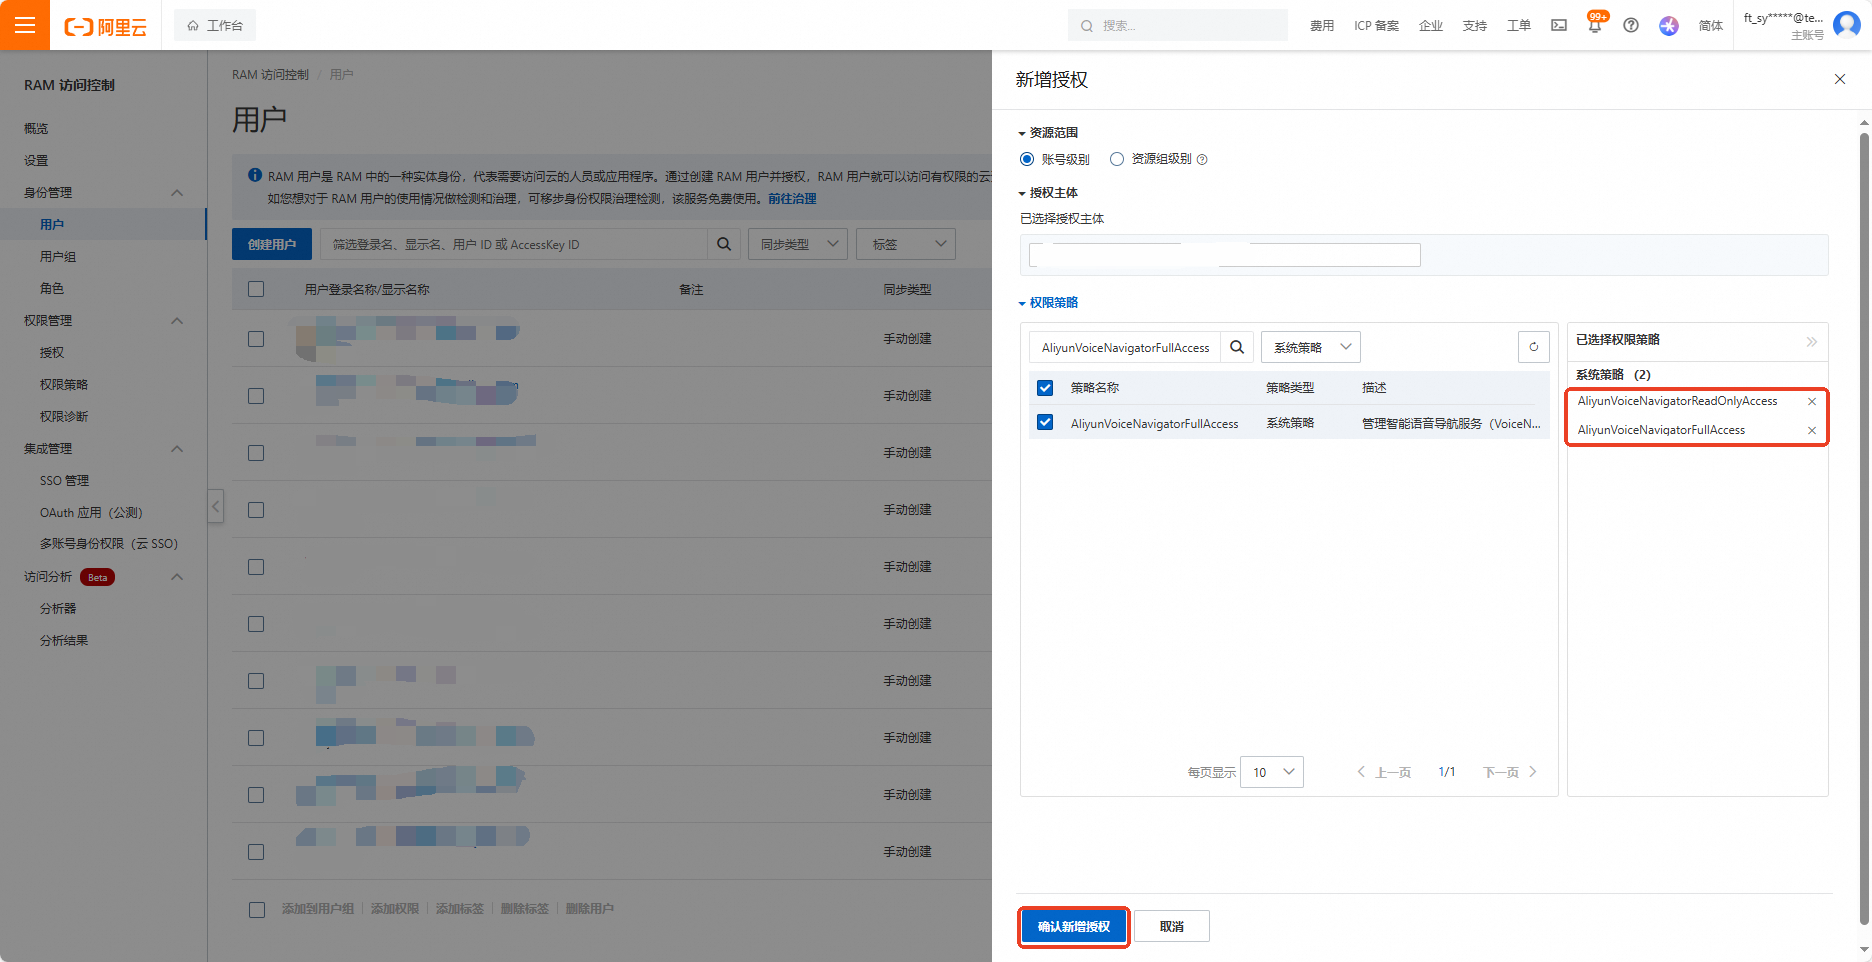Click 确认新增授权 button
The width and height of the screenshot is (1872, 962).
tap(1074, 927)
